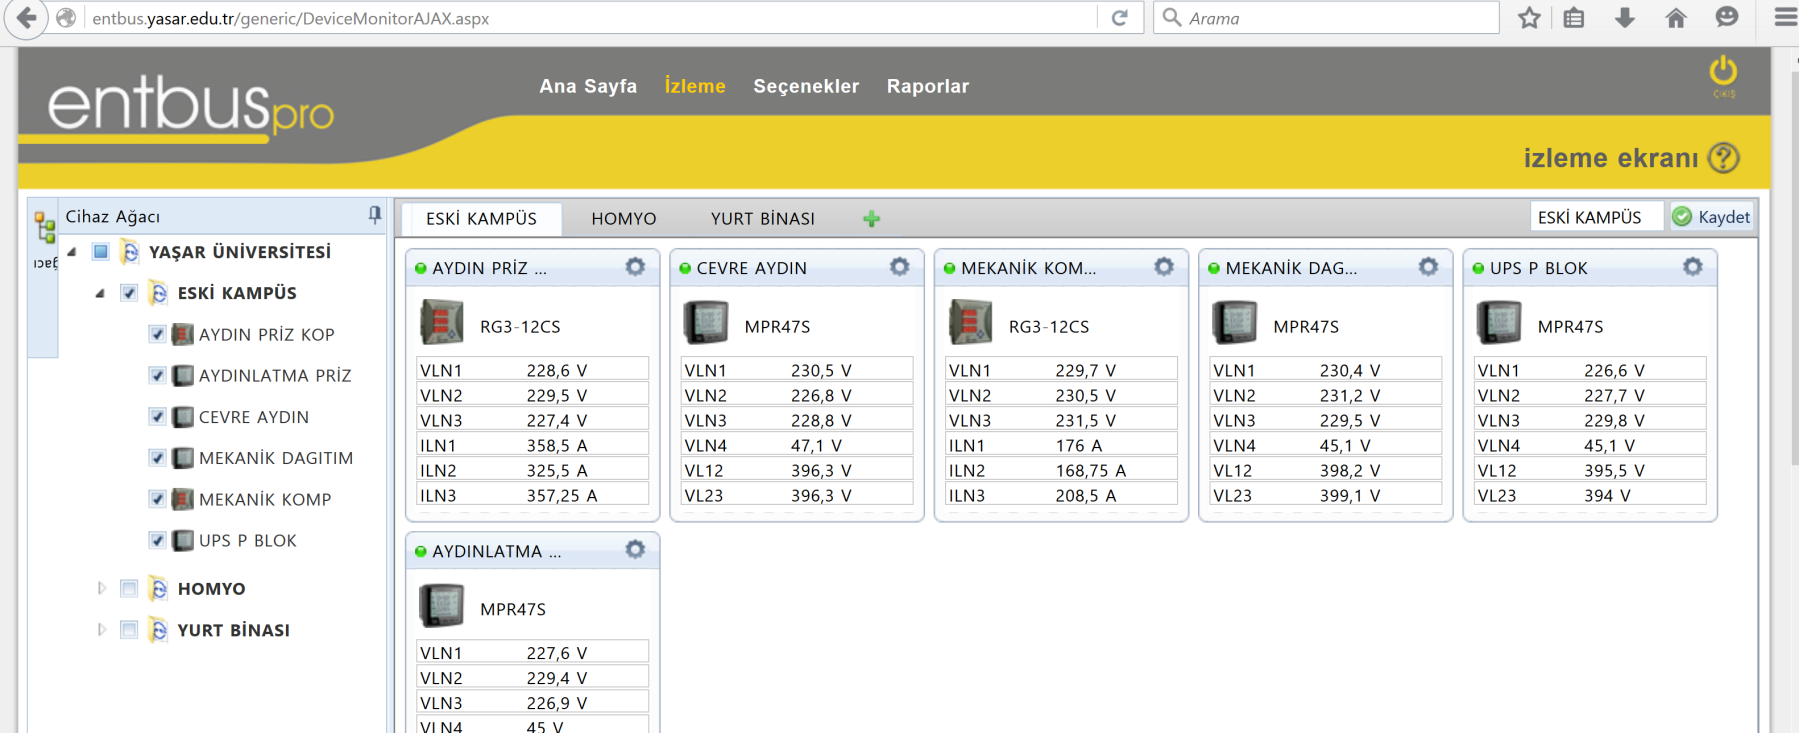Check the HOMYO checkbox in tree

(x=129, y=588)
